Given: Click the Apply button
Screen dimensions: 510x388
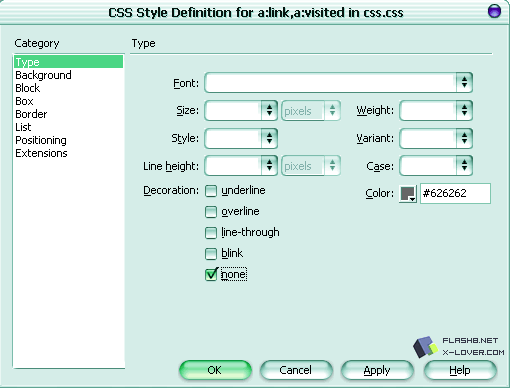Looking at the screenshot, I should [377, 370].
